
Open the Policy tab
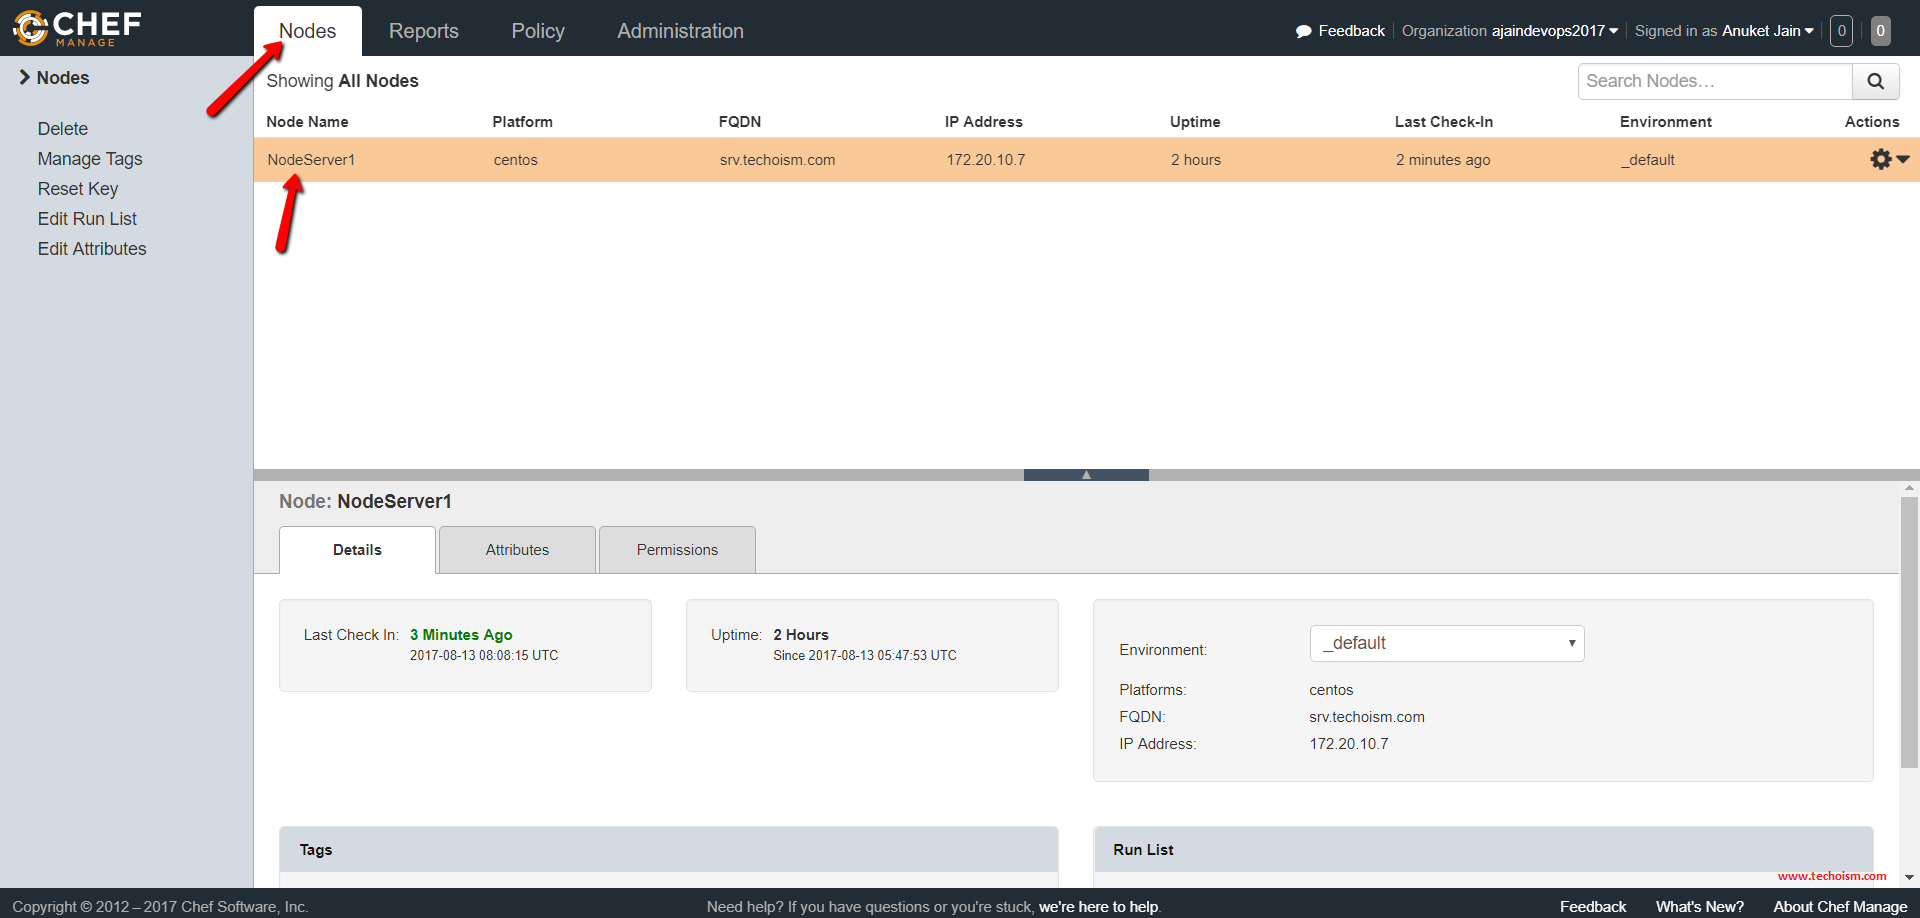click(538, 31)
